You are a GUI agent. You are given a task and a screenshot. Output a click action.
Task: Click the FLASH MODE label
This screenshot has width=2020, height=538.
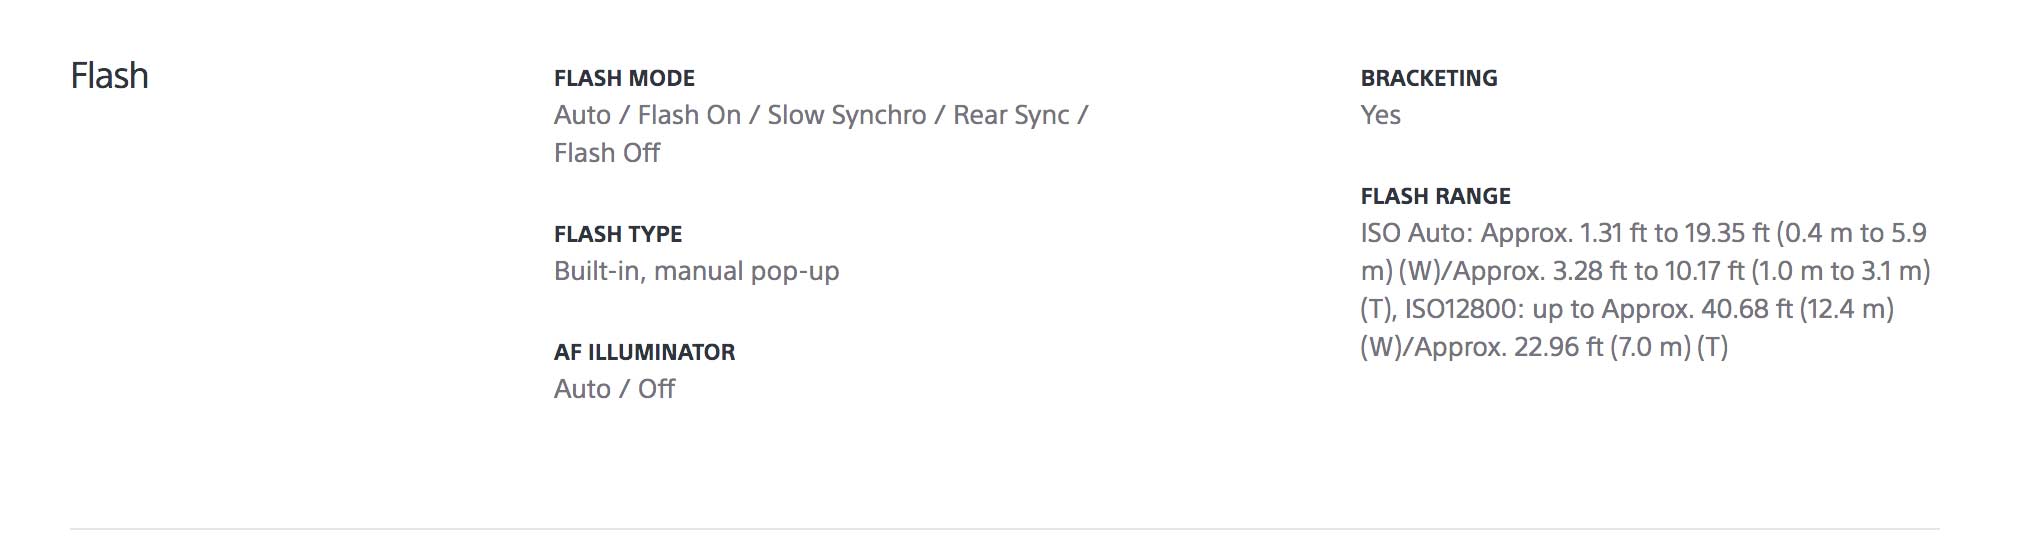click(x=624, y=78)
